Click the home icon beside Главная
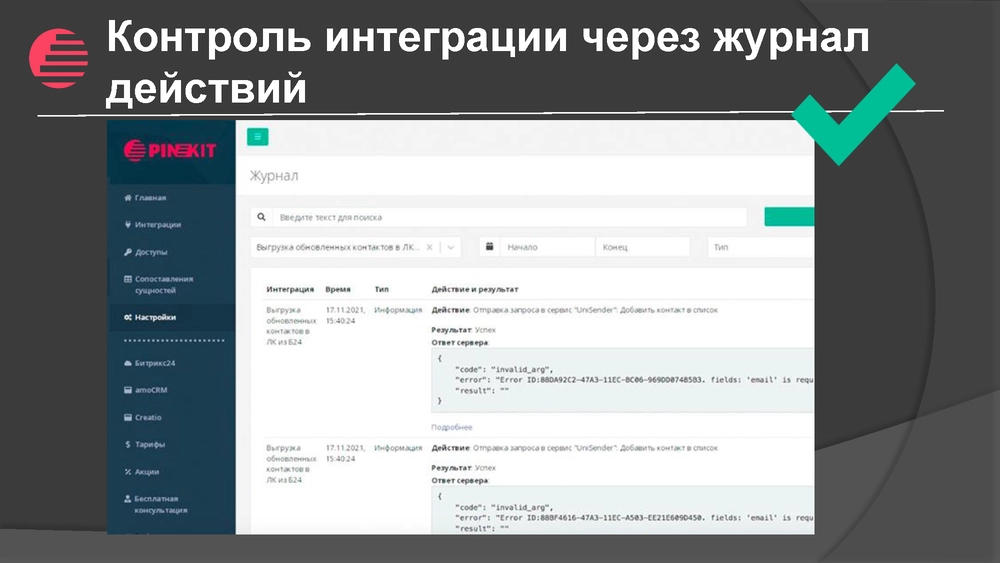 (127, 198)
